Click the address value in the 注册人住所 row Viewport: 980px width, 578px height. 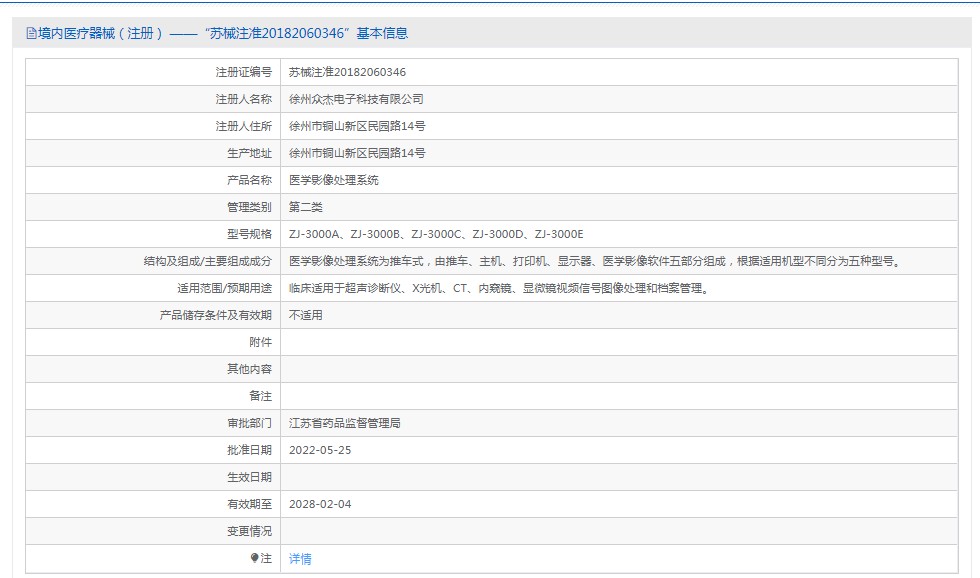pos(357,126)
